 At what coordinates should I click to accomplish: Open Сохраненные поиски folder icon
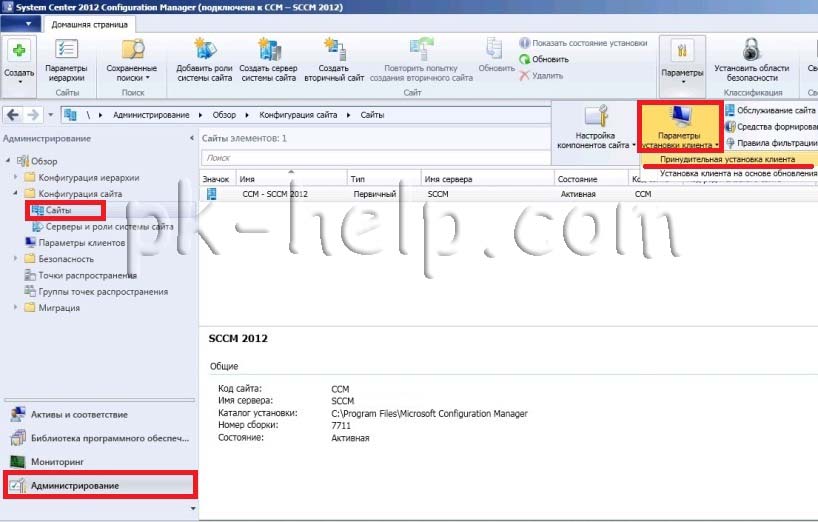[x=133, y=50]
